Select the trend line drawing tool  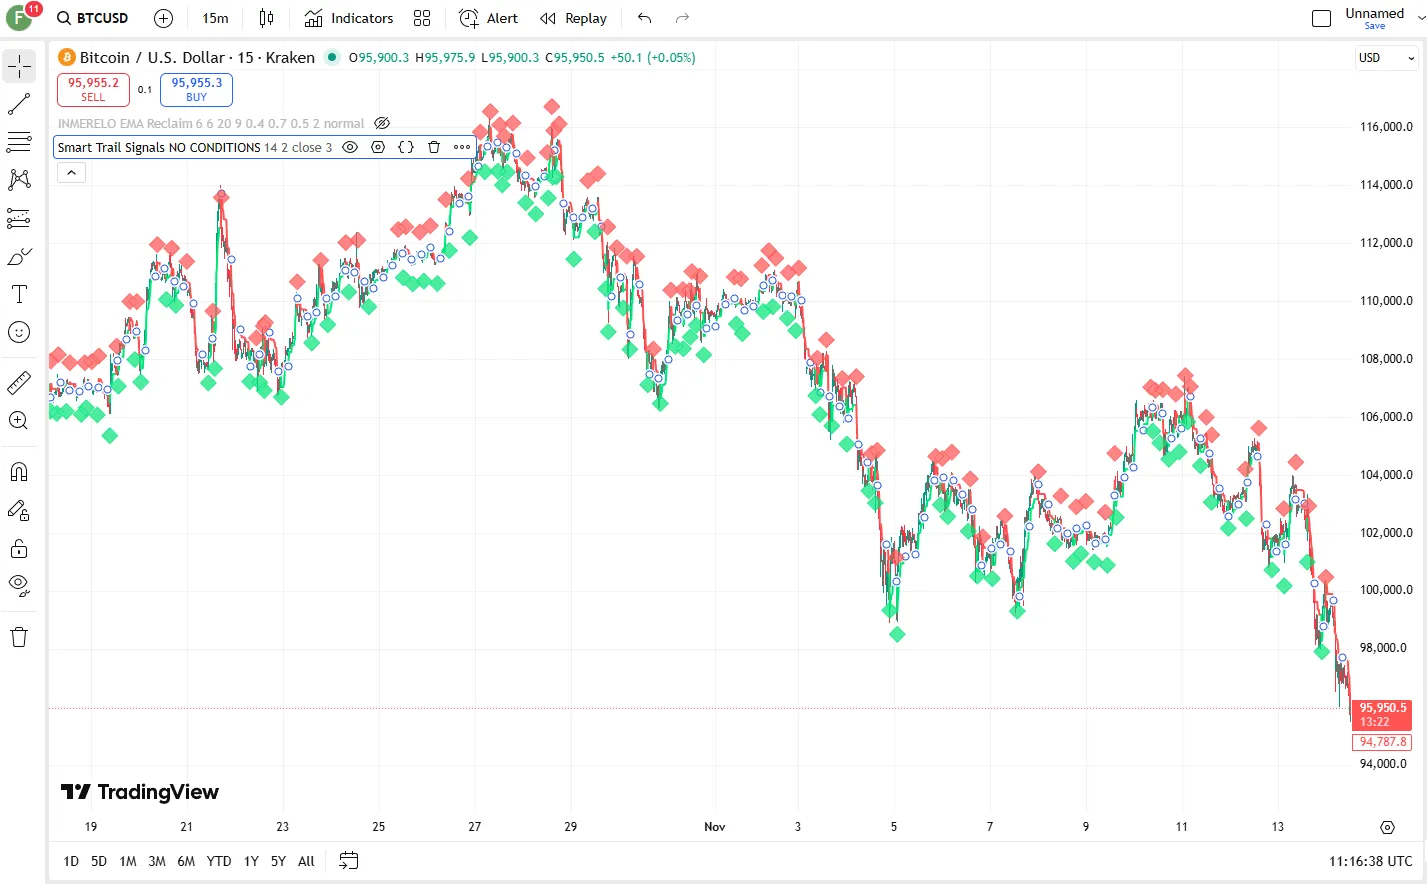click(19, 104)
